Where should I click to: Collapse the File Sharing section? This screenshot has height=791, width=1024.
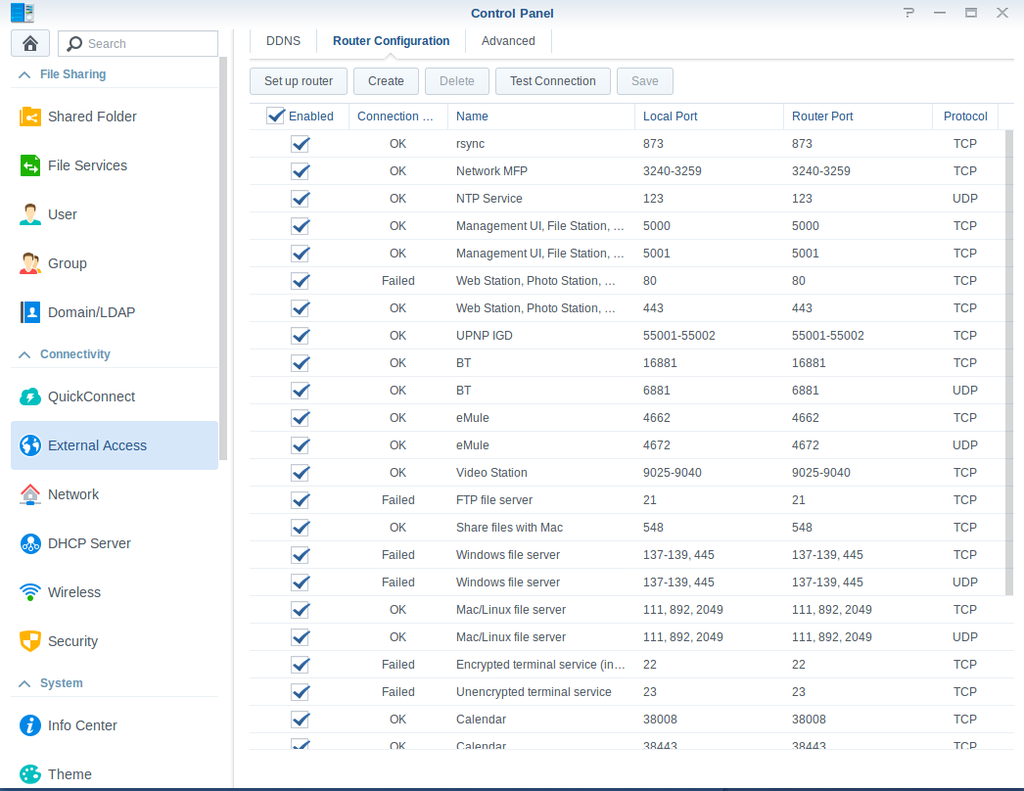pyautogui.click(x=24, y=75)
